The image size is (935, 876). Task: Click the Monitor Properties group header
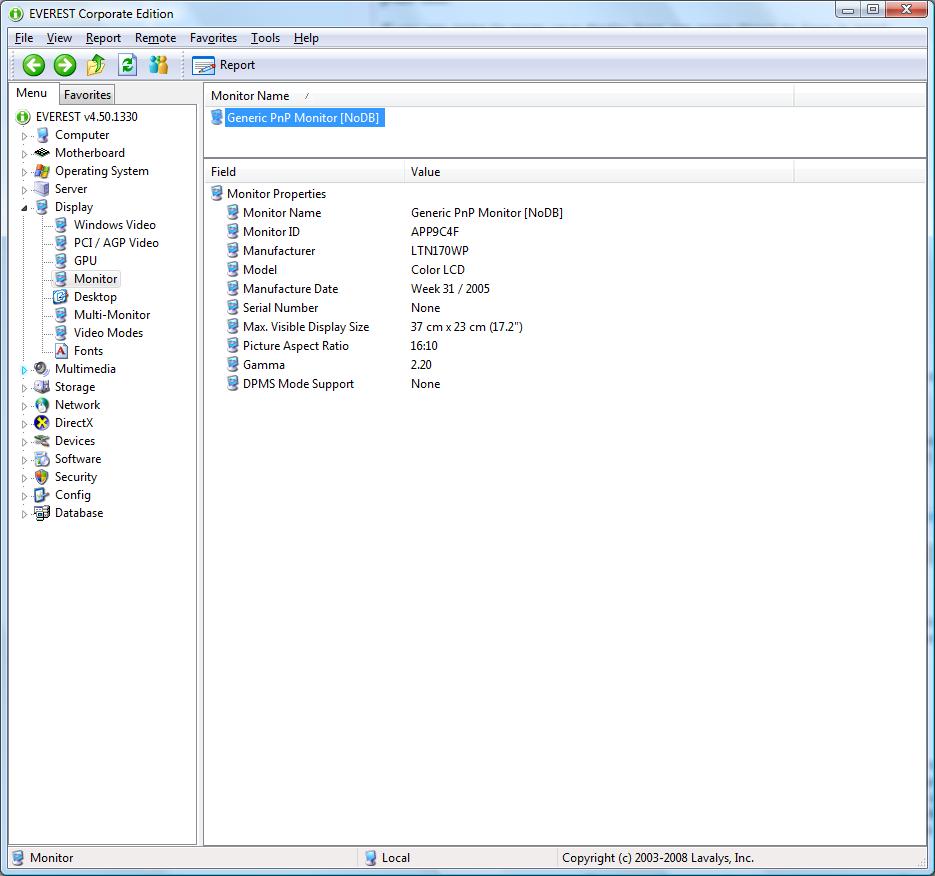[277, 194]
